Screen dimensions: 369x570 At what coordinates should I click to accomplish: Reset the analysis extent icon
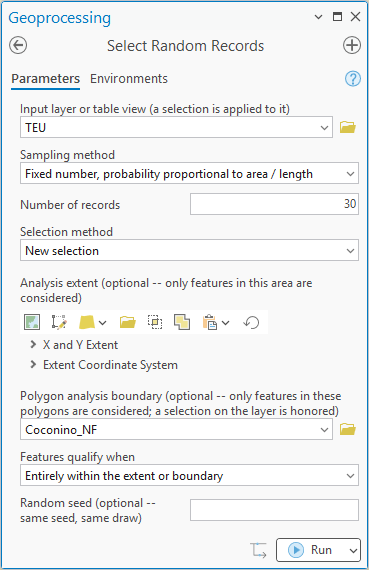click(251, 322)
